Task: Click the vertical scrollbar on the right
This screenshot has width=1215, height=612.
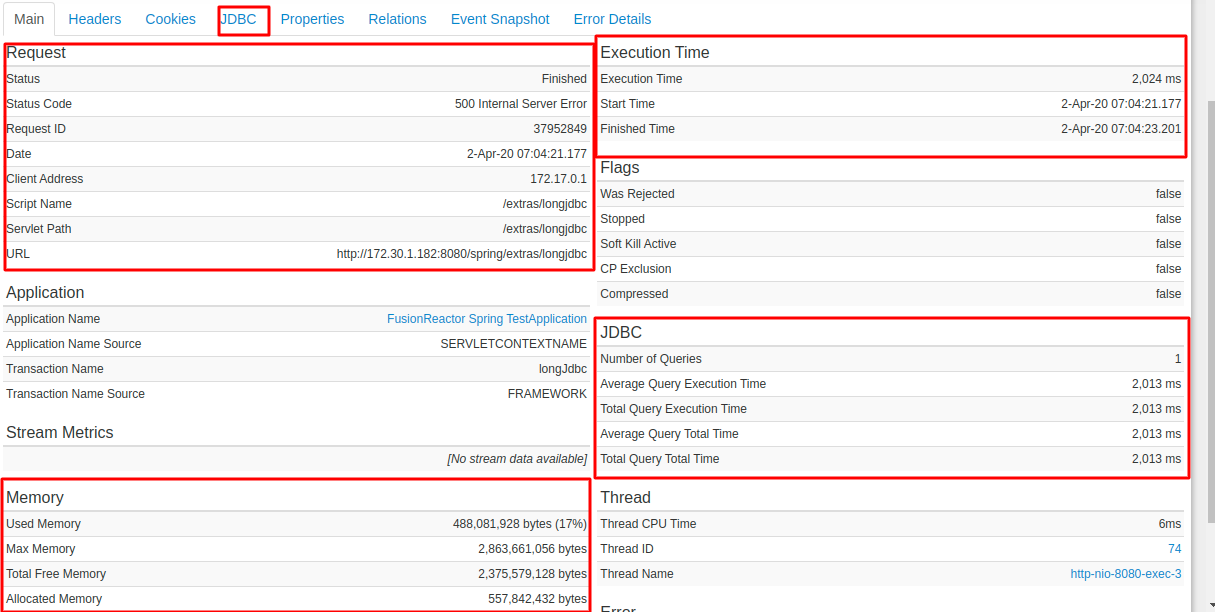Action: point(1207,300)
